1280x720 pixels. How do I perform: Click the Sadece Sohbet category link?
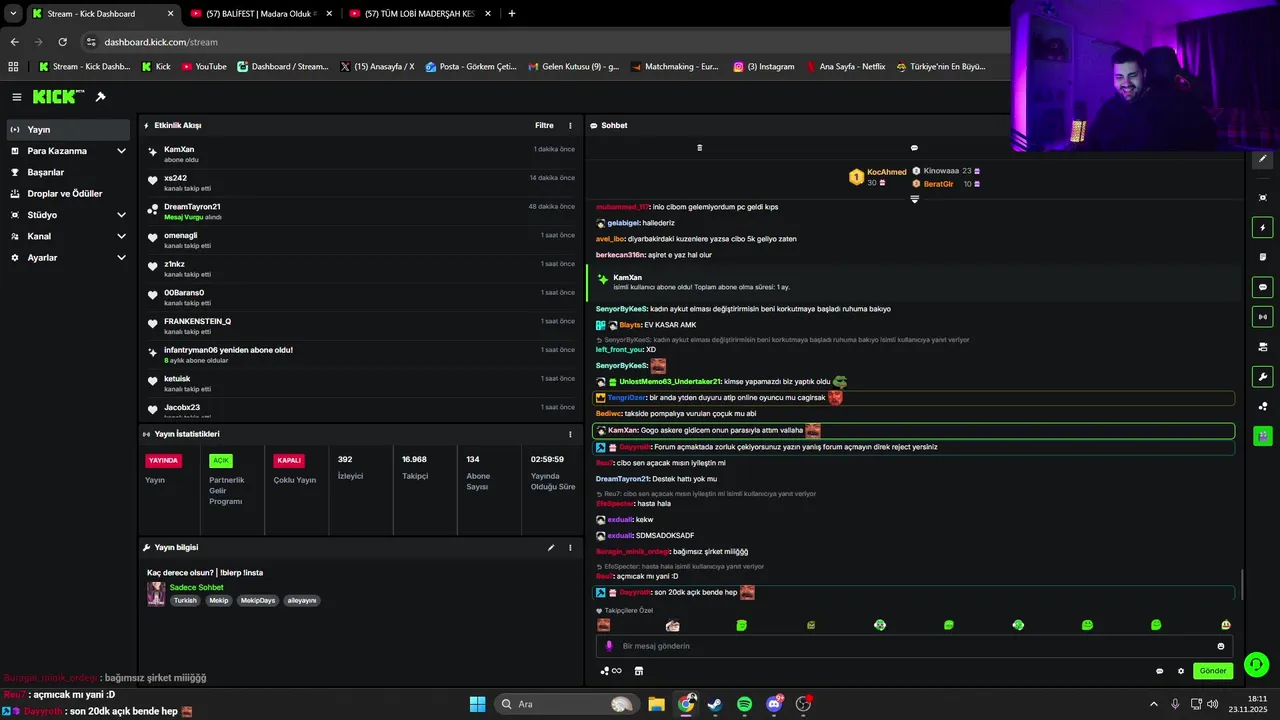[x=197, y=588]
